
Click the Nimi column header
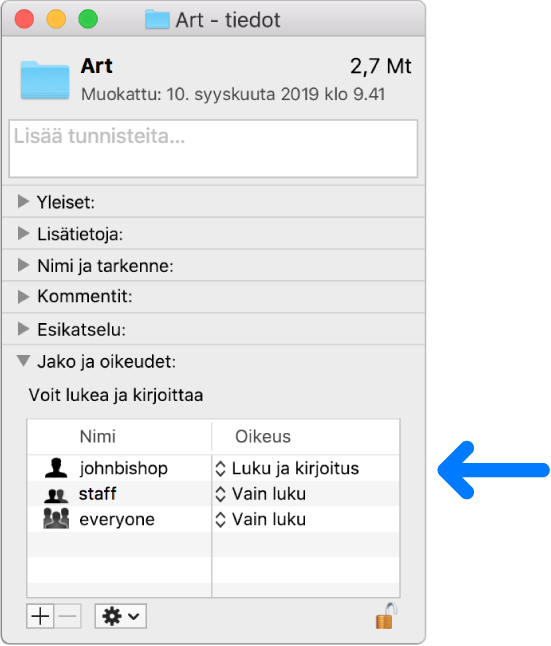[98, 436]
